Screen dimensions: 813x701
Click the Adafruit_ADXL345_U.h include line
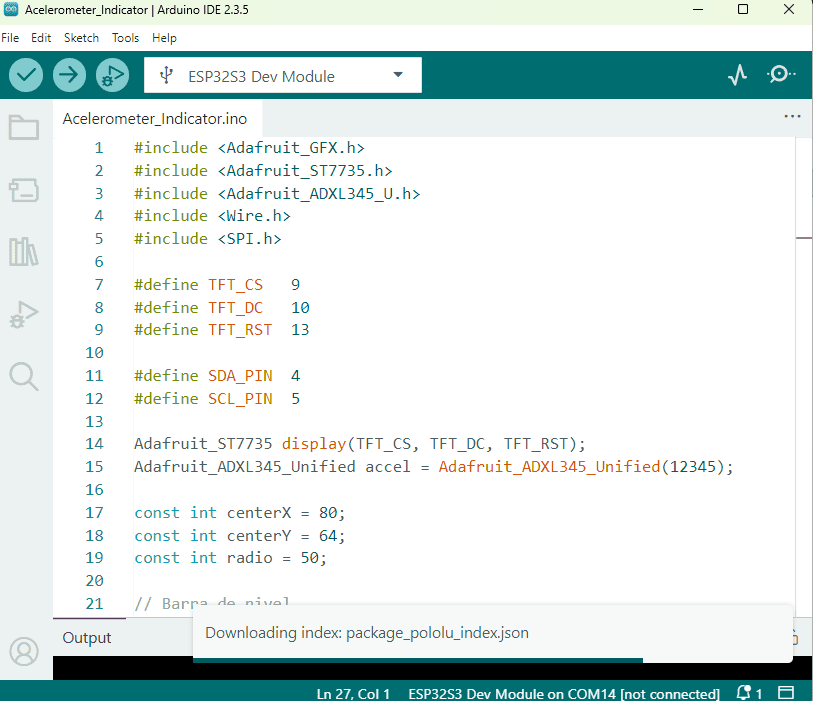[x=277, y=193]
